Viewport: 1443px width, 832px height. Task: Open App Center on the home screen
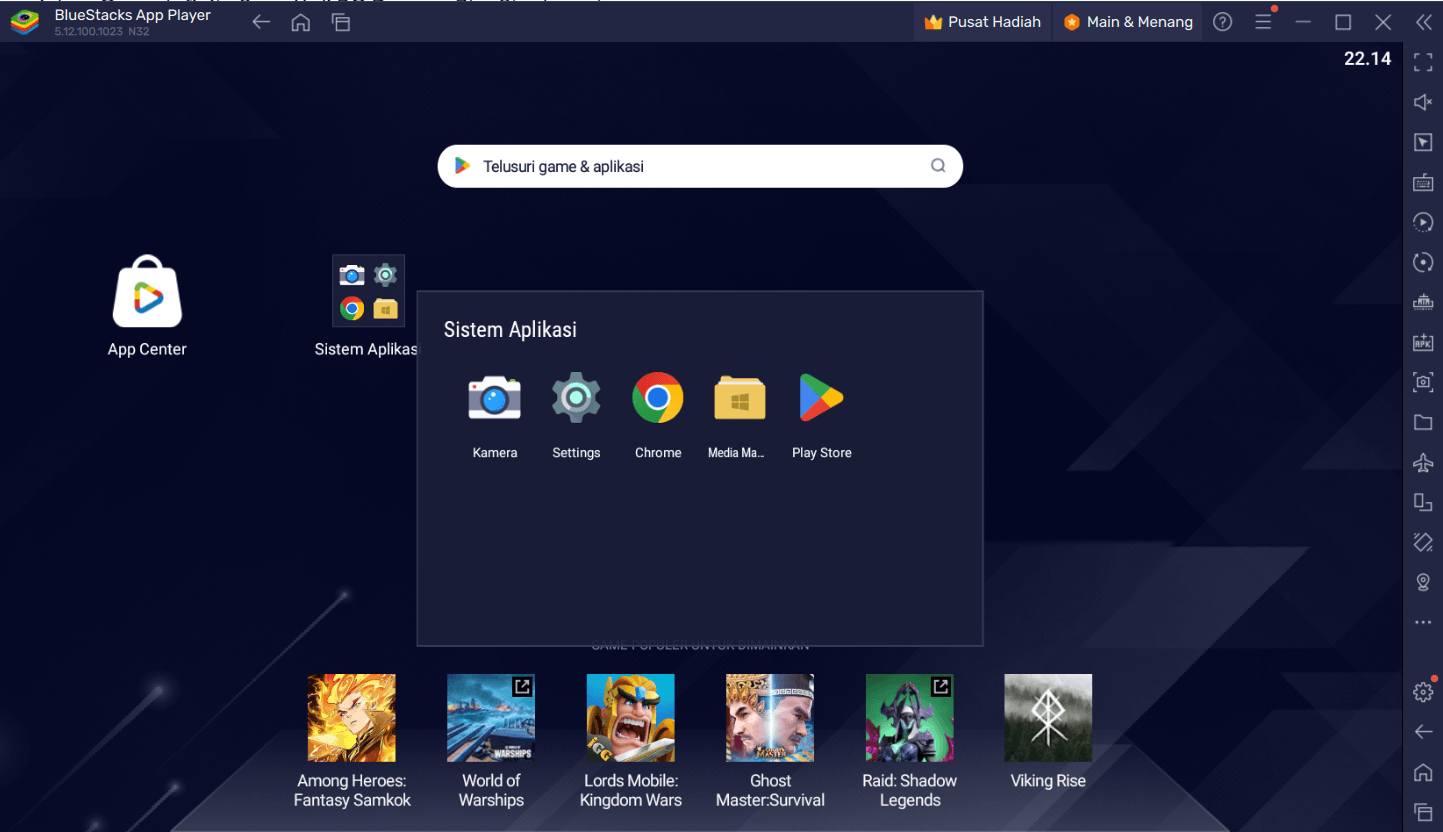[x=147, y=291]
